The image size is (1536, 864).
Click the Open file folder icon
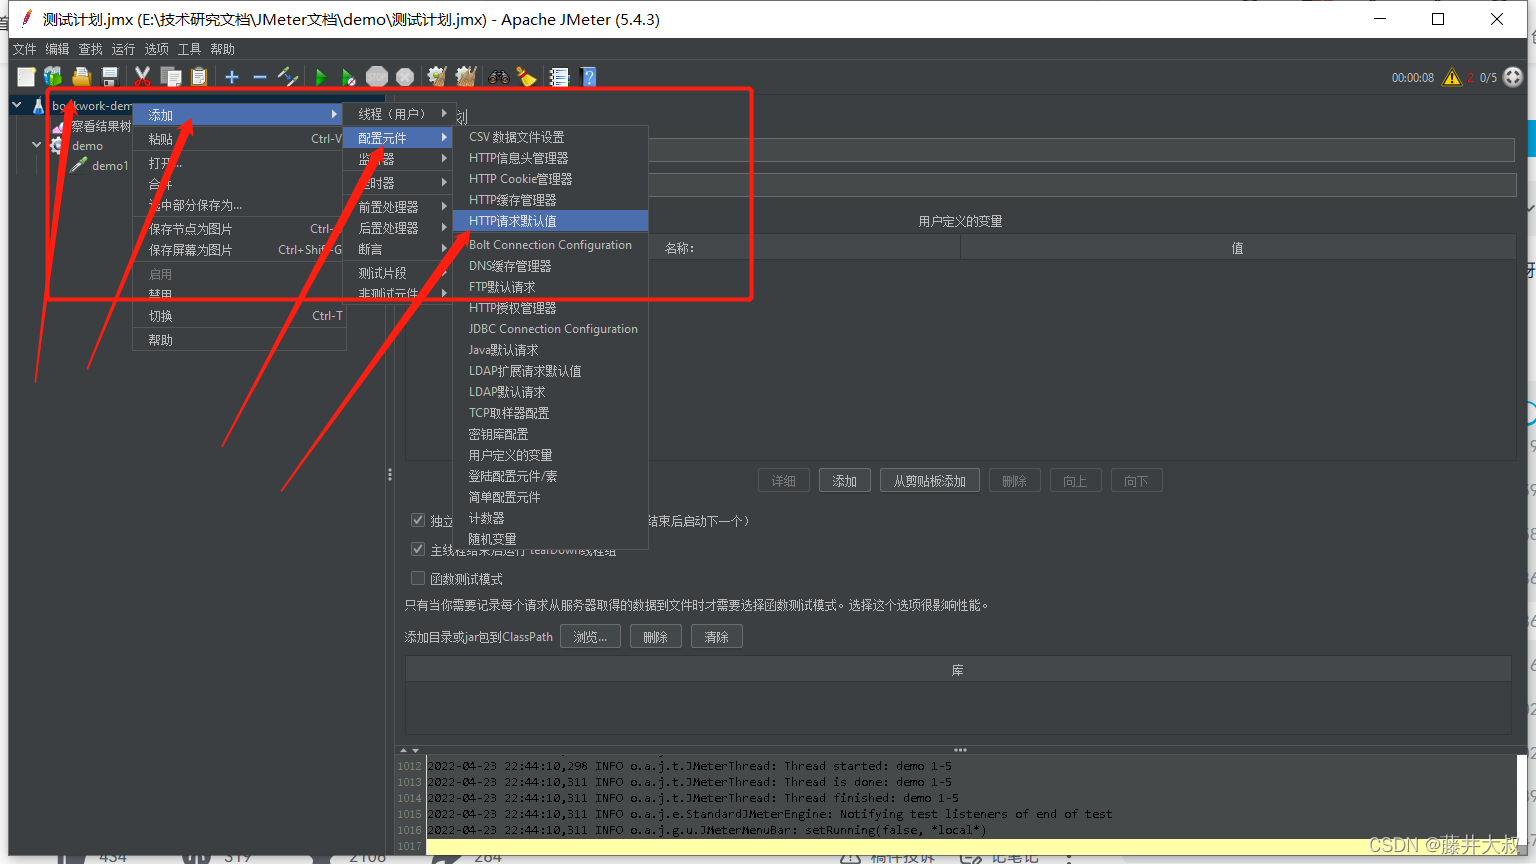click(x=82, y=77)
